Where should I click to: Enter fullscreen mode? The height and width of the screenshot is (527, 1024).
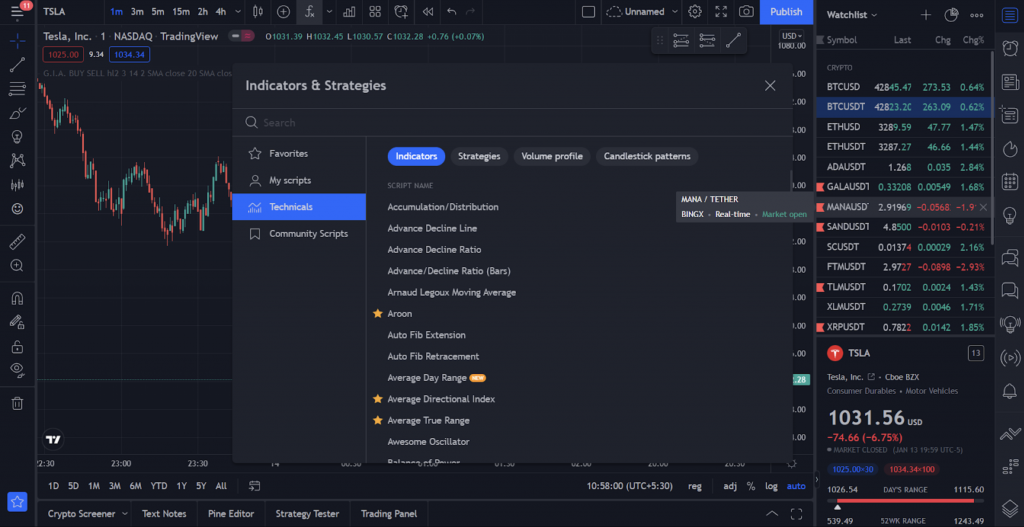coord(720,12)
